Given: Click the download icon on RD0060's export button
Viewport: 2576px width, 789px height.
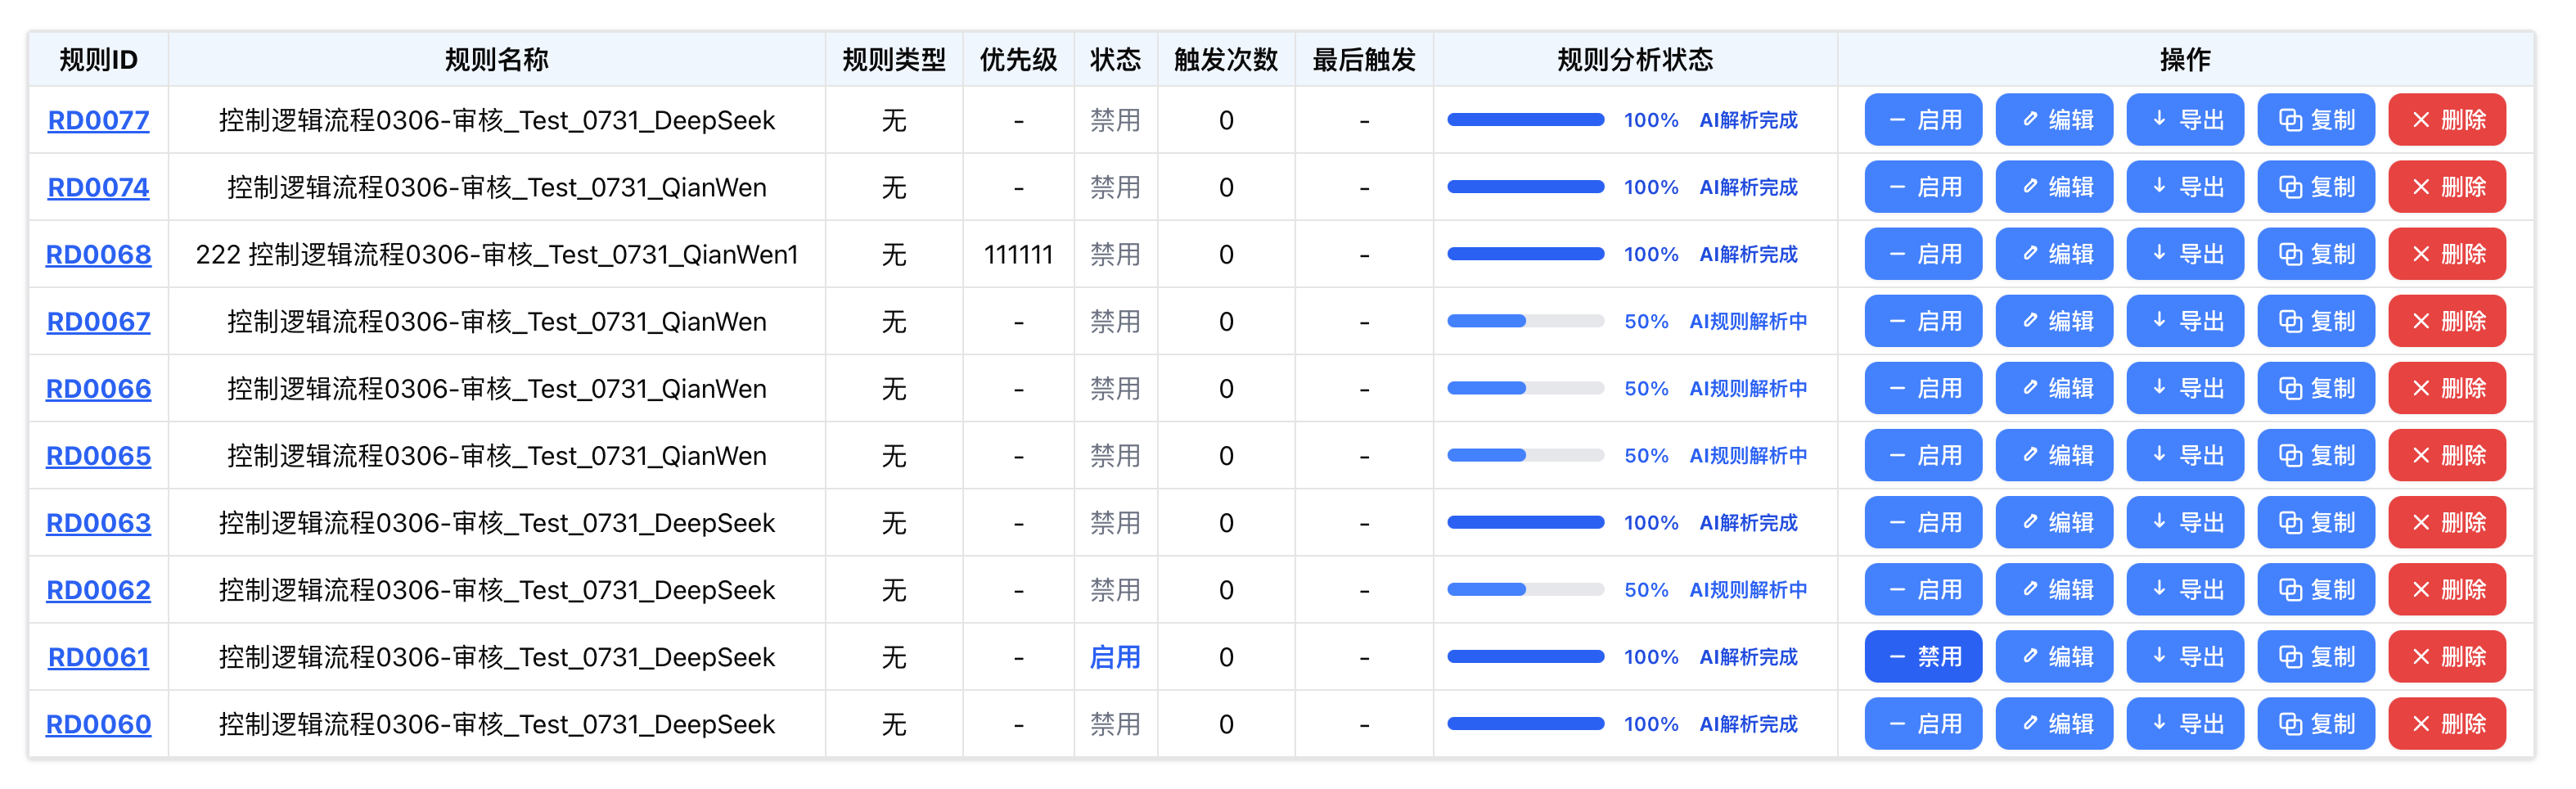Looking at the screenshot, I should [x=2157, y=723].
